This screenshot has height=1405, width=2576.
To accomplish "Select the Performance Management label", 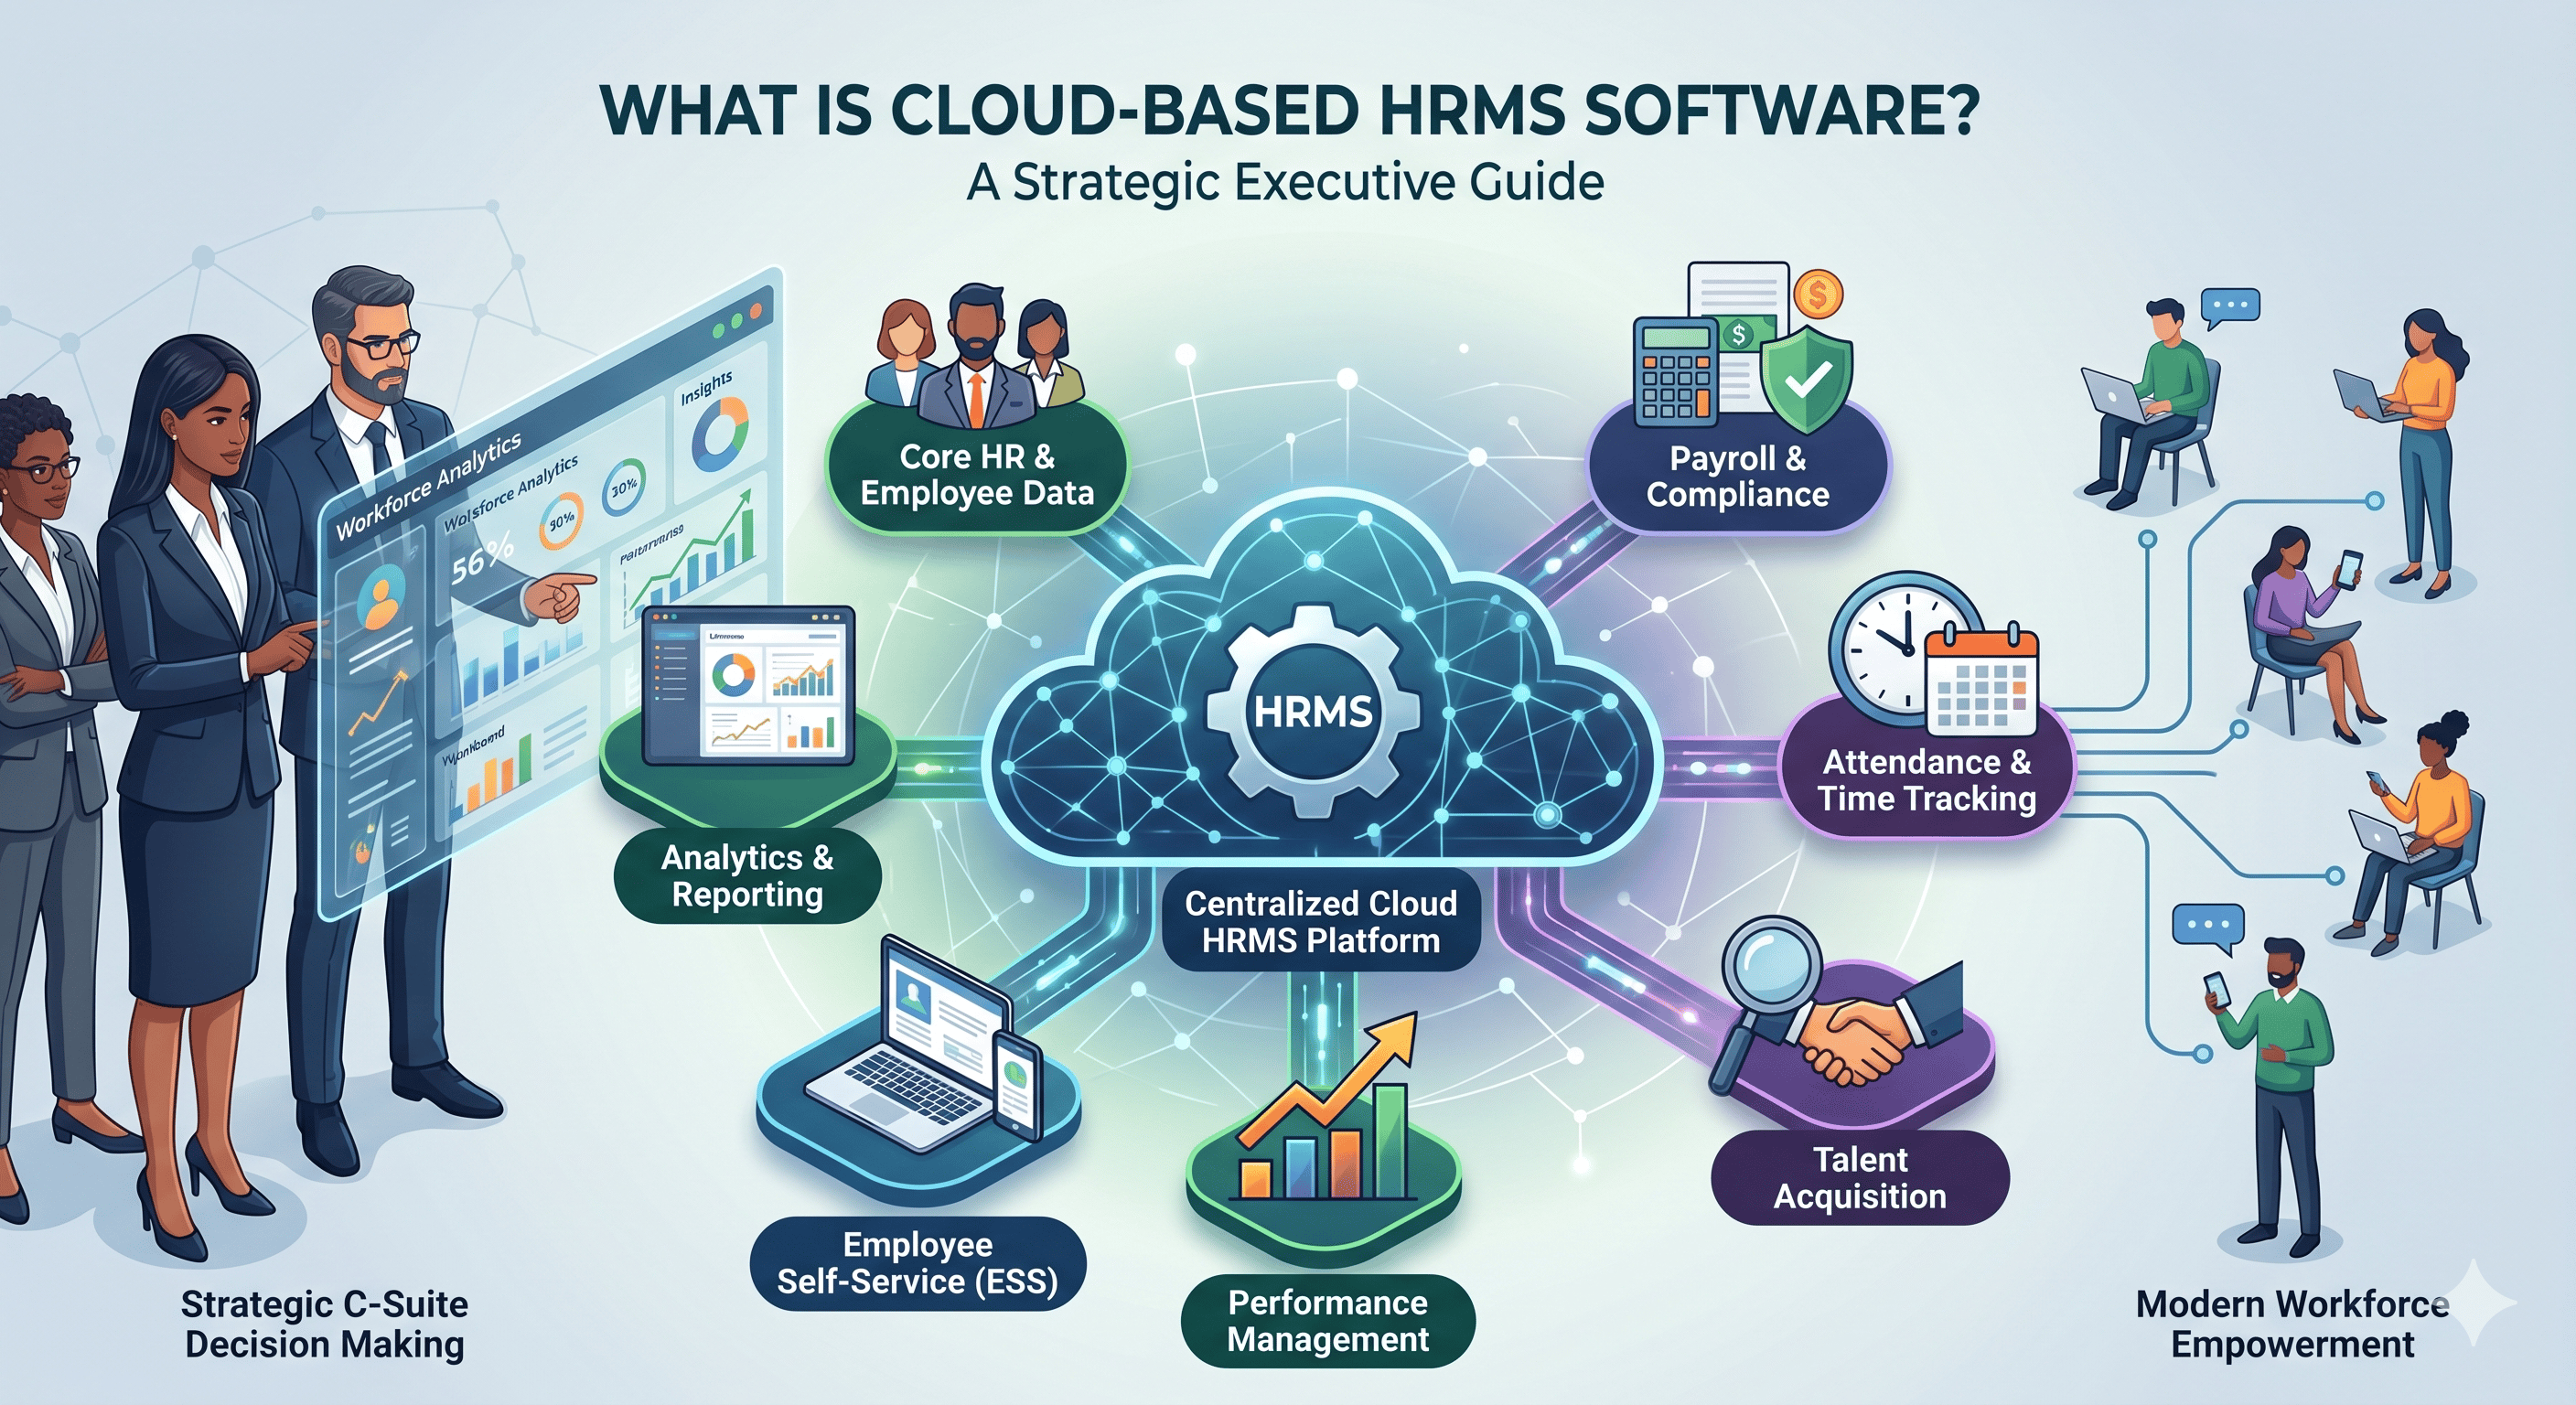I will coord(1328,1320).
